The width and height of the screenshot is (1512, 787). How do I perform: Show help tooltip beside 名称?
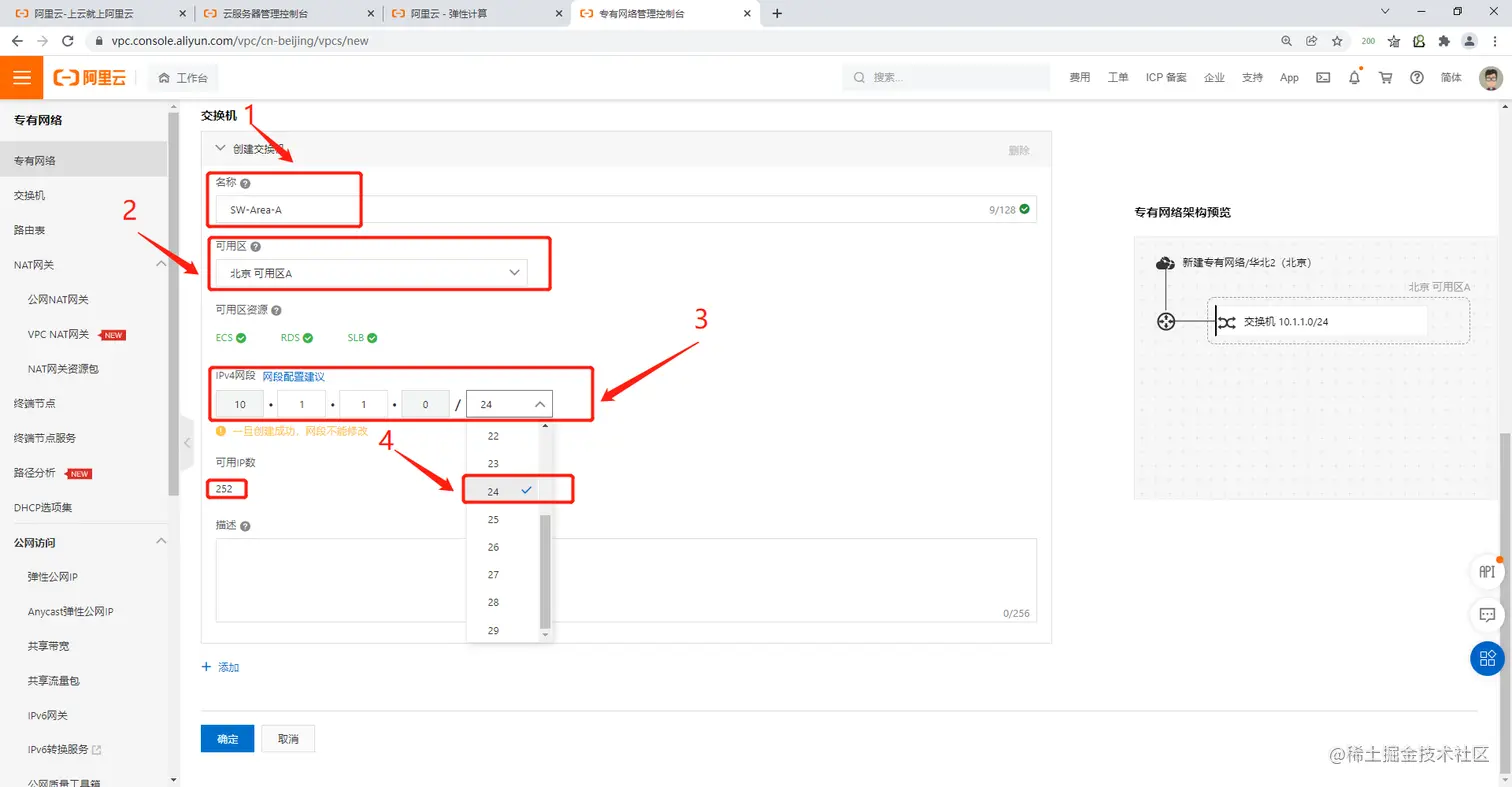pyautogui.click(x=245, y=184)
